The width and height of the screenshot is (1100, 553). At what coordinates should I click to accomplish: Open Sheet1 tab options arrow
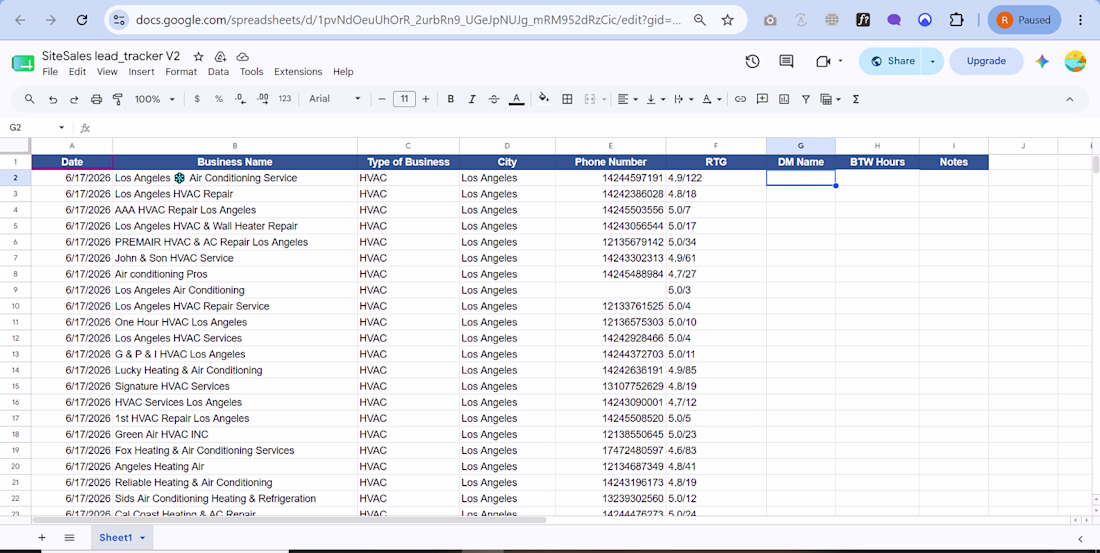pyautogui.click(x=143, y=538)
